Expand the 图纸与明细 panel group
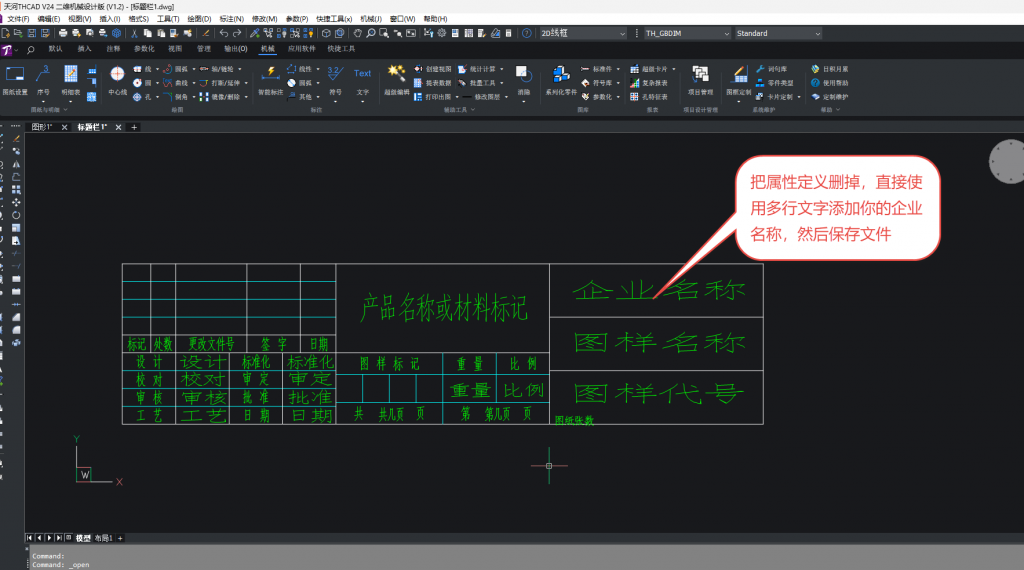This screenshot has height=570, width=1024. pyautogui.click(x=49, y=110)
